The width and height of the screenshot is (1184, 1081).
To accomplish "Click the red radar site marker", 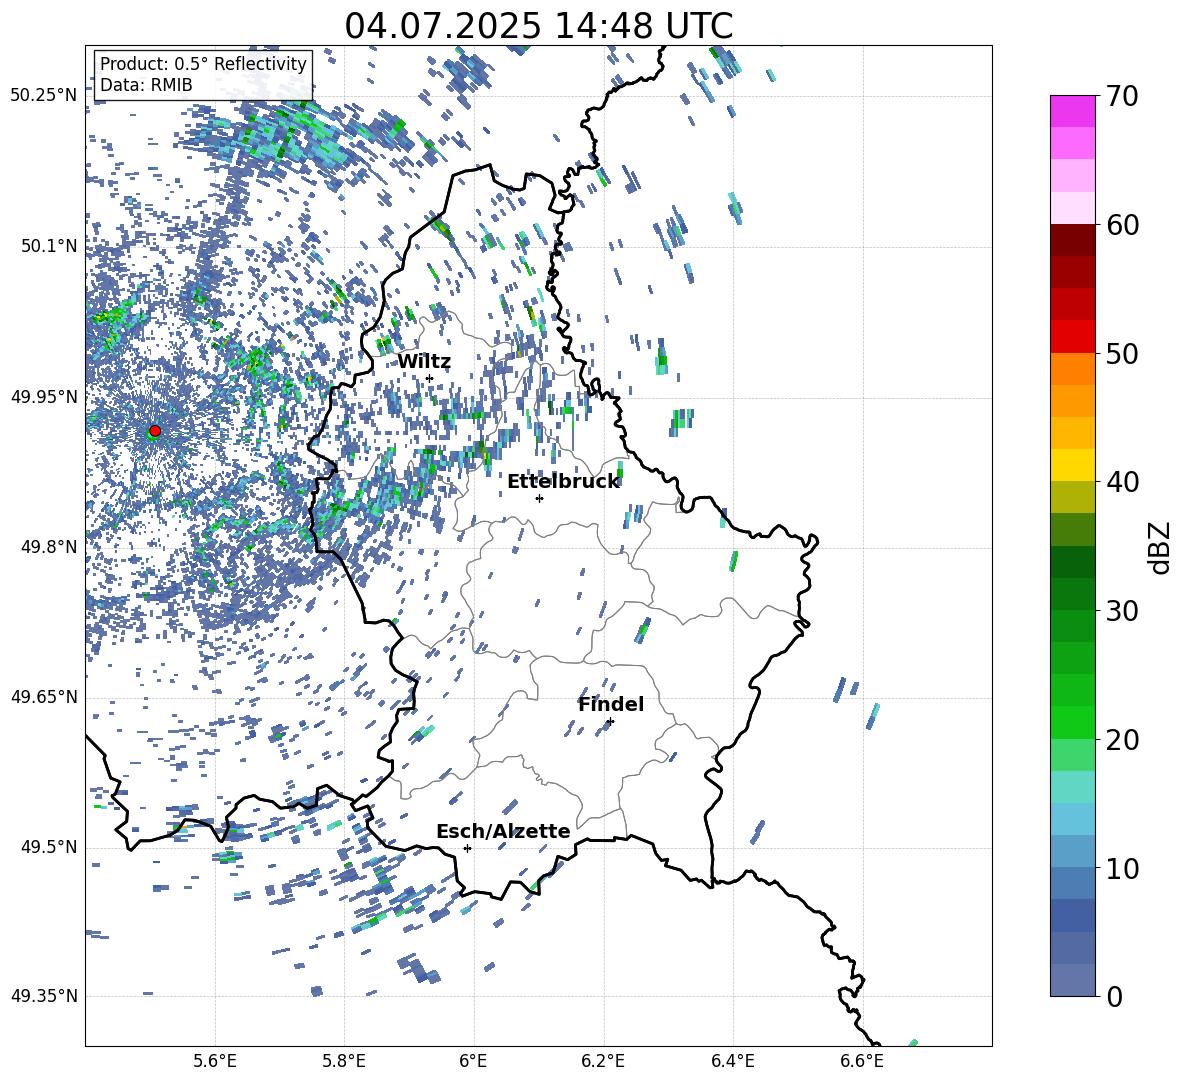I will pos(155,431).
